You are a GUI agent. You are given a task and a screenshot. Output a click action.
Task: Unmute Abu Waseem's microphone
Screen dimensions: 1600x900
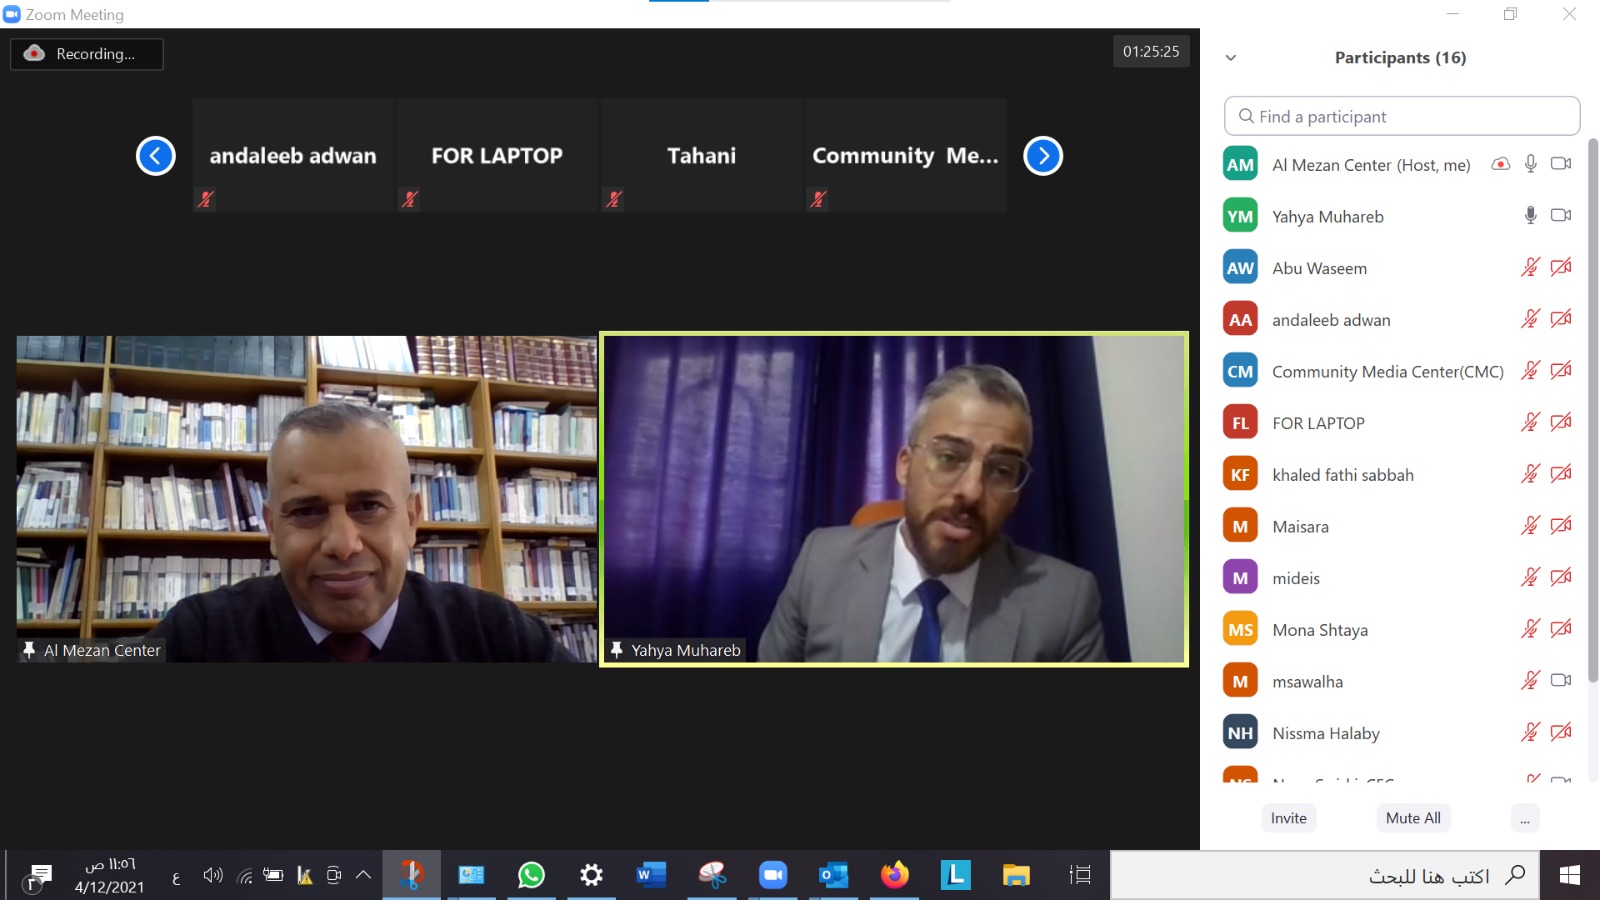pos(1530,268)
